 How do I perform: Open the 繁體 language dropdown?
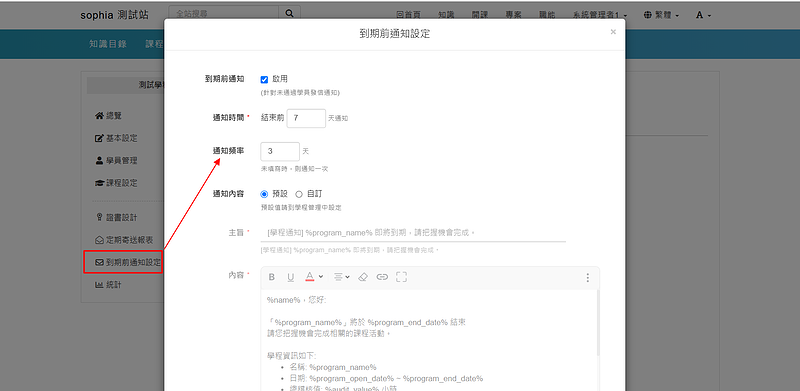662,15
